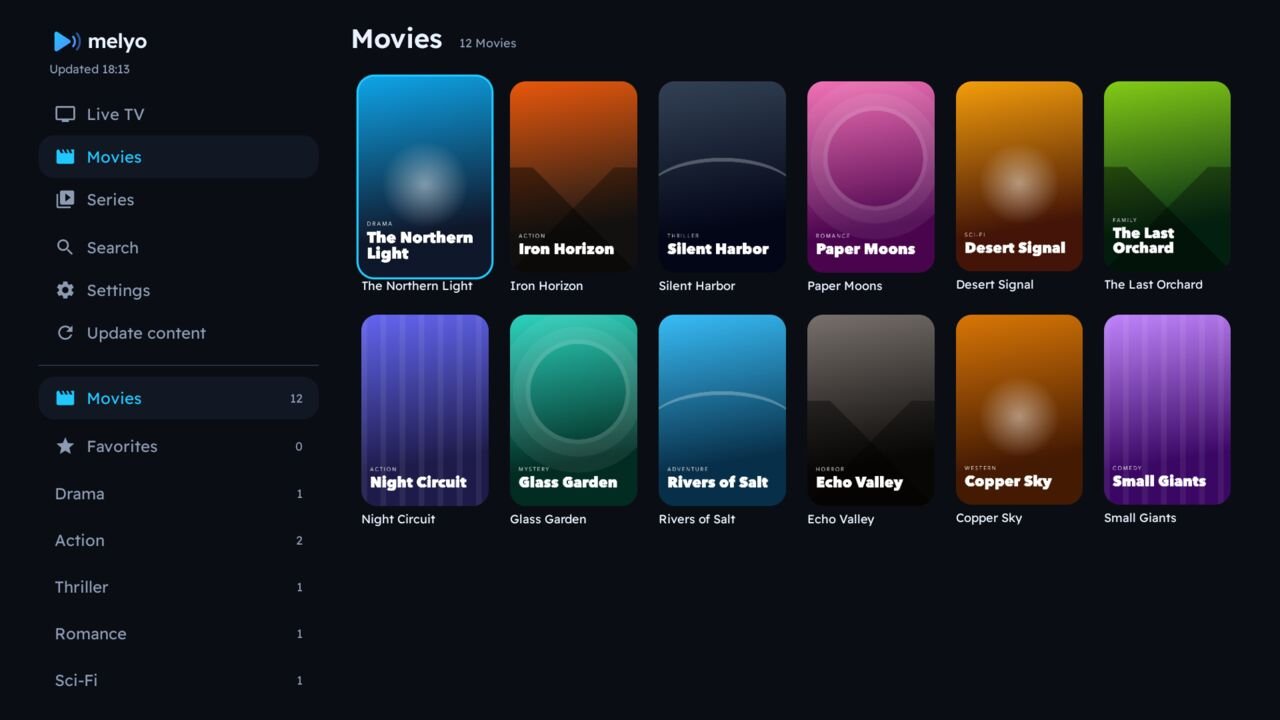Click the Favorites star icon
This screenshot has width=1280, height=720.
click(x=65, y=446)
